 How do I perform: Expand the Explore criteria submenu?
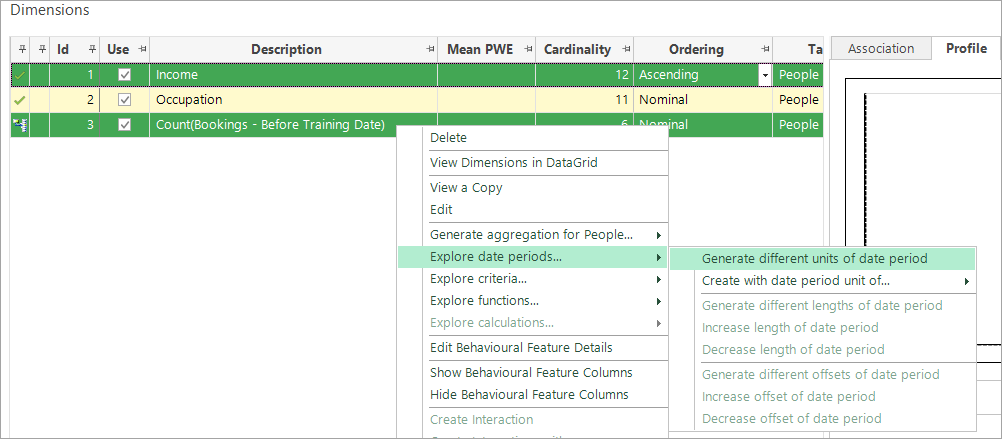pyautogui.click(x=659, y=279)
